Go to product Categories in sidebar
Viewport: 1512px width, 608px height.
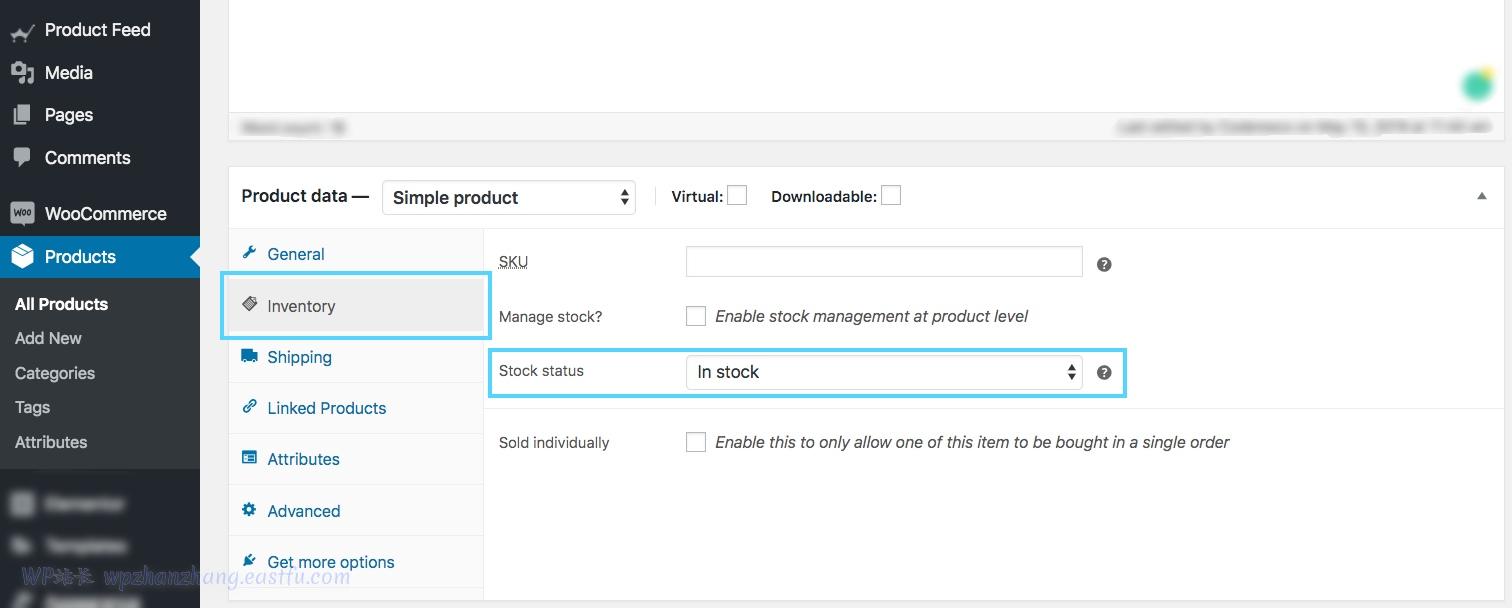click(x=55, y=373)
